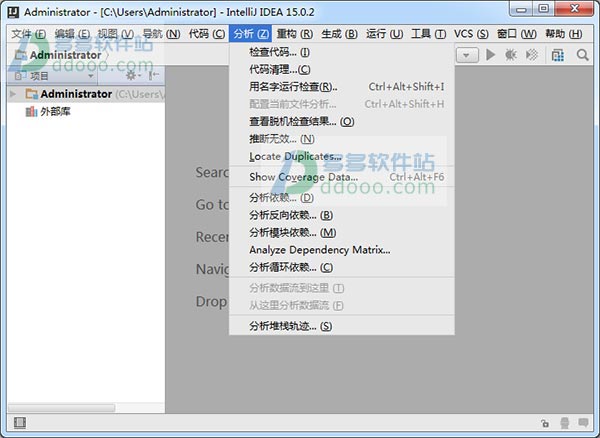
Task: Choose 分析反向依赖... (B) menu entry
Action: (342, 215)
